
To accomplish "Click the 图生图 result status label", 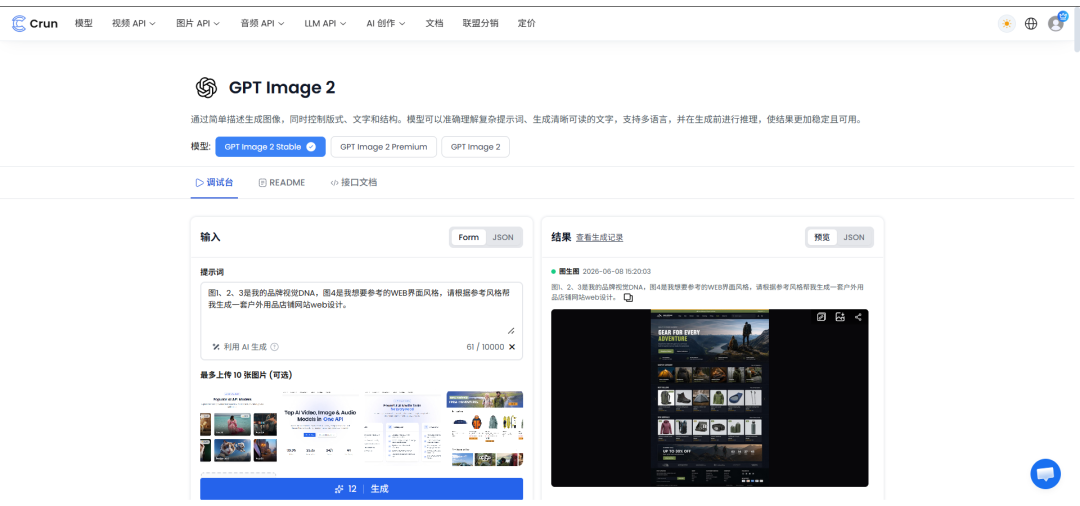I will 569,272.
